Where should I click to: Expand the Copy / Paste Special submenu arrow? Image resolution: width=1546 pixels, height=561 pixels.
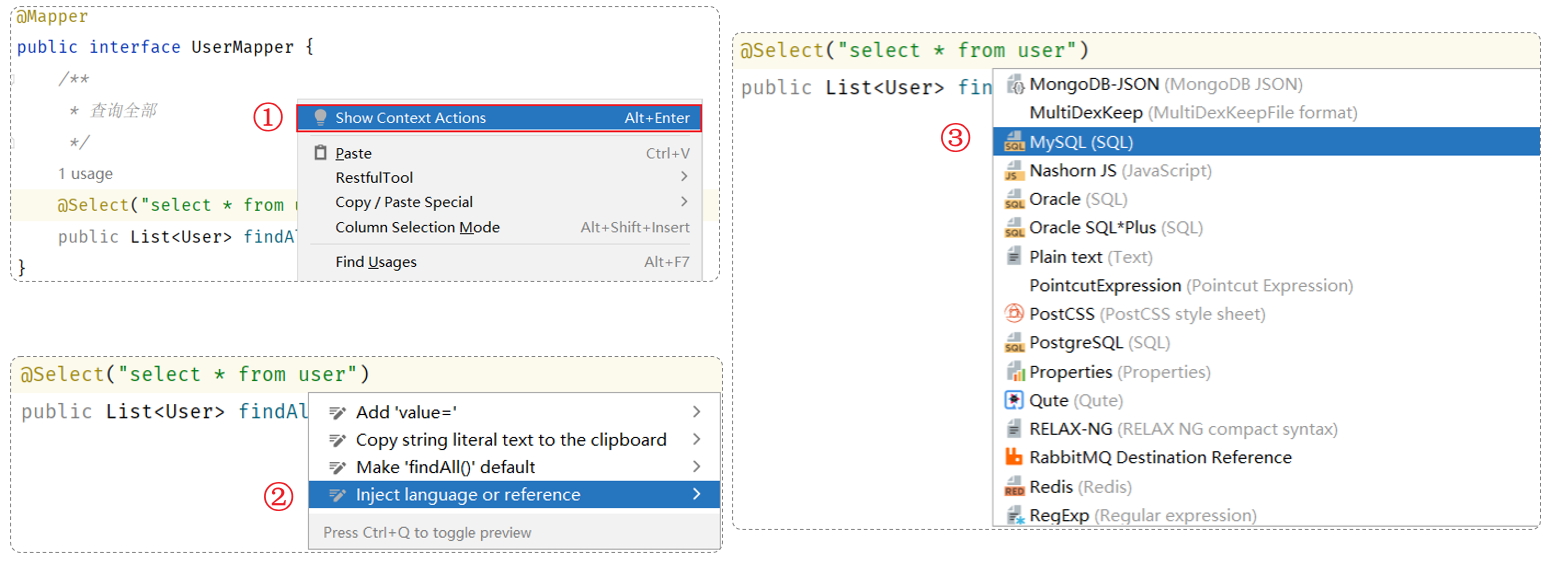click(684, 202)
